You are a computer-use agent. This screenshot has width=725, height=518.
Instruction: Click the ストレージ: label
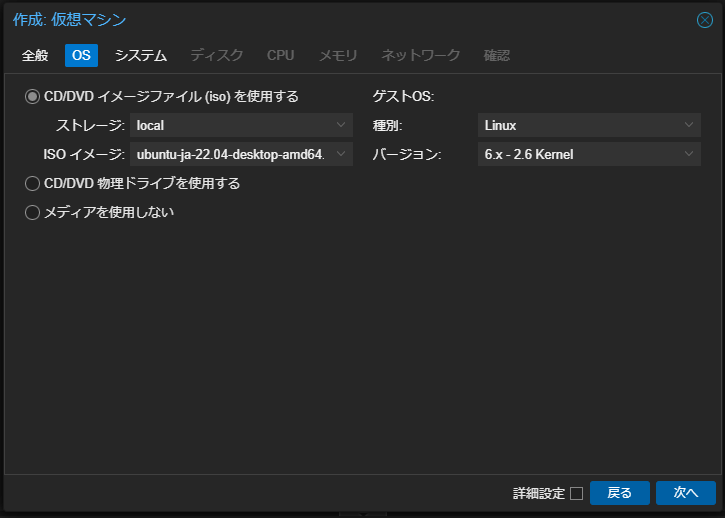90,125
